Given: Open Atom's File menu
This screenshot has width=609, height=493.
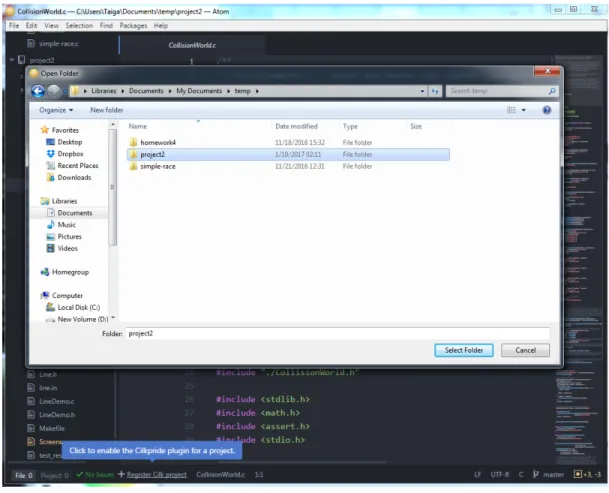Looking at the screenshot, I should click(x=14, y=26).
